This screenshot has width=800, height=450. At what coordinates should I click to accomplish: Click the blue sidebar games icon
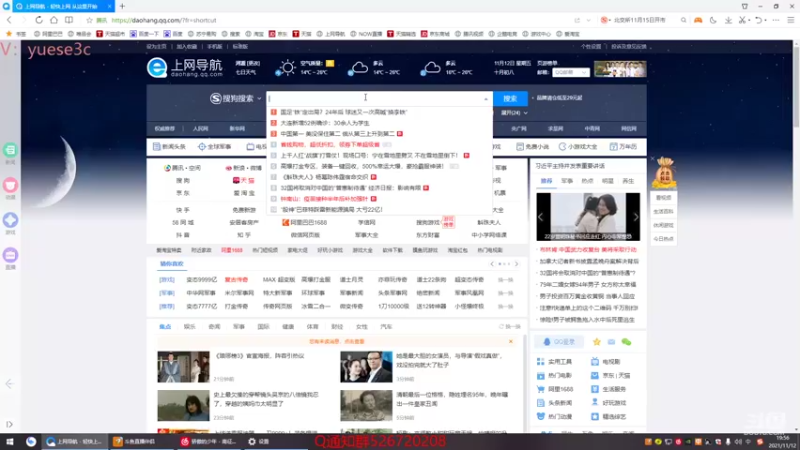[x=10, y=220]
